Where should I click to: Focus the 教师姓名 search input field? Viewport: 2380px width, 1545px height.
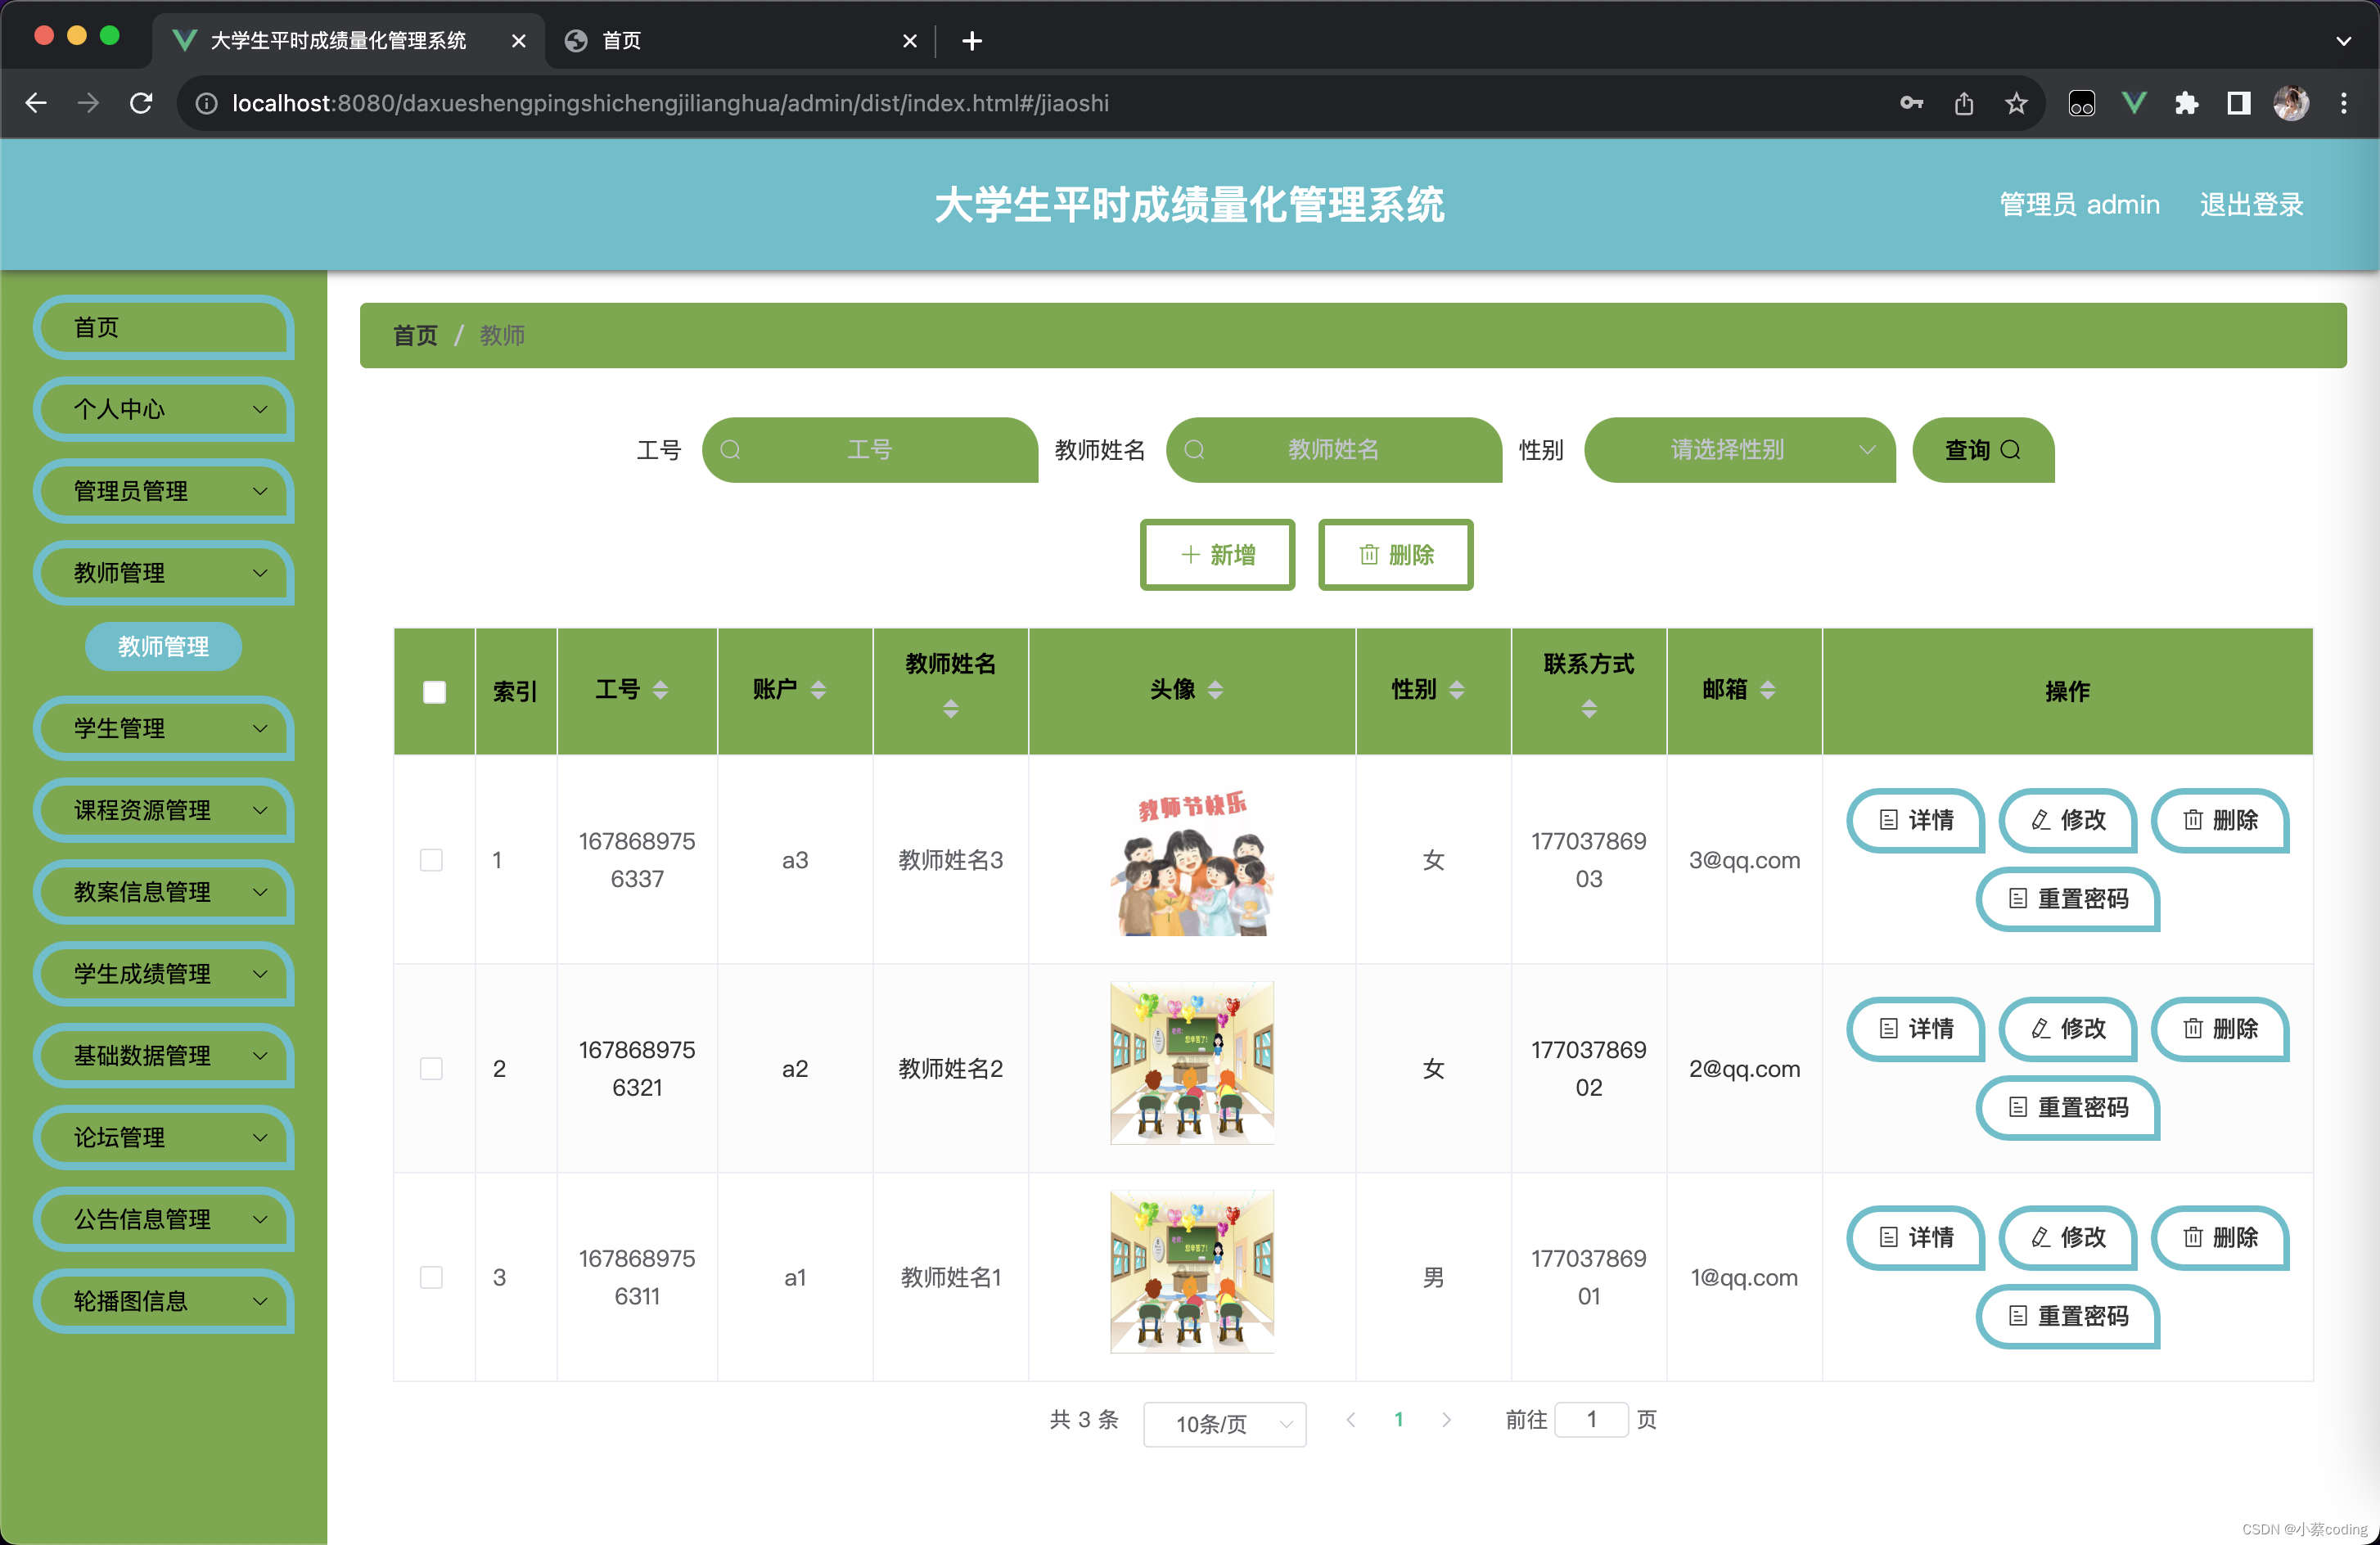point(1333,450)
